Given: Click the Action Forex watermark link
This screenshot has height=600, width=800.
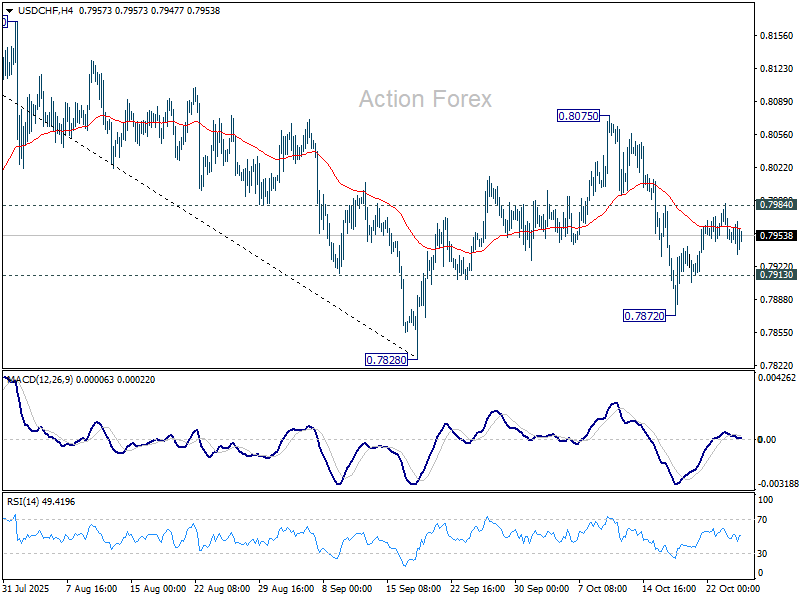Looking at the screenshot, I should [x=424, y=99].
